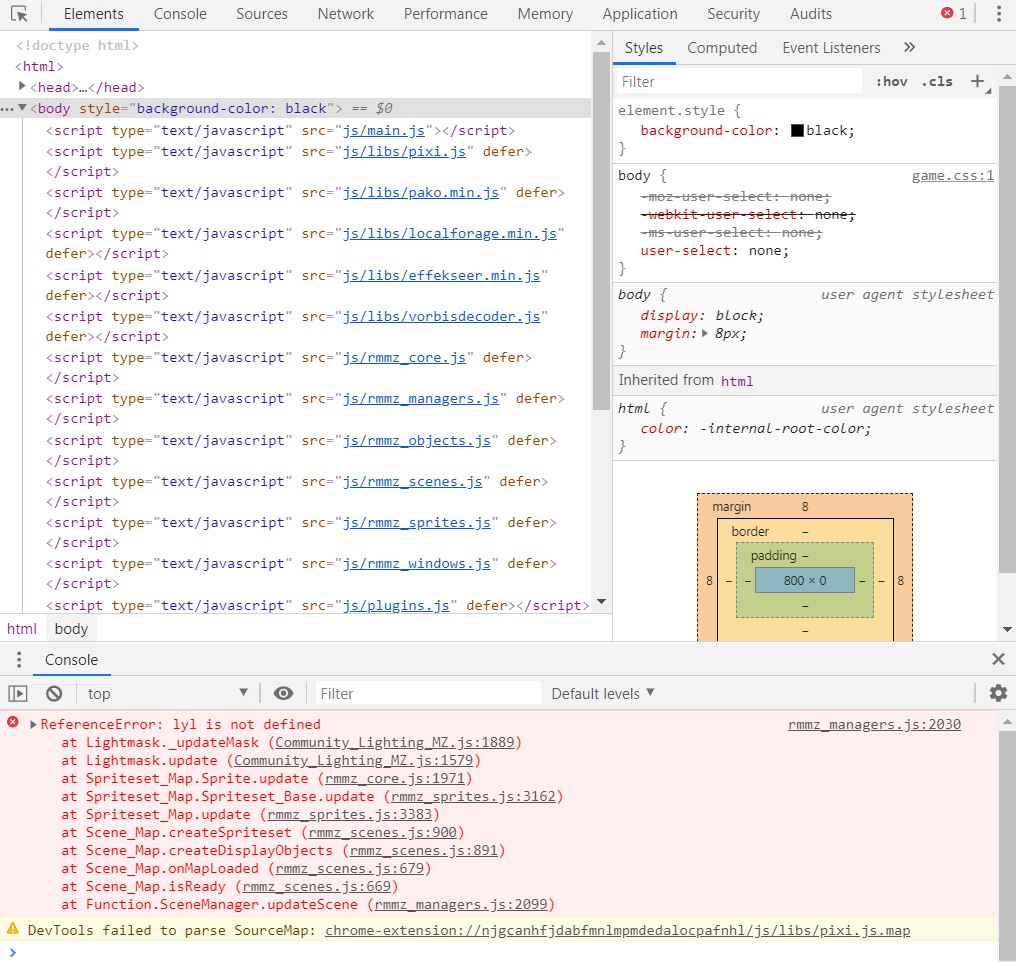Open the js/libs/pixi.js script link
This screenshot has height=962, width=1016.
[x=404, y=151]
